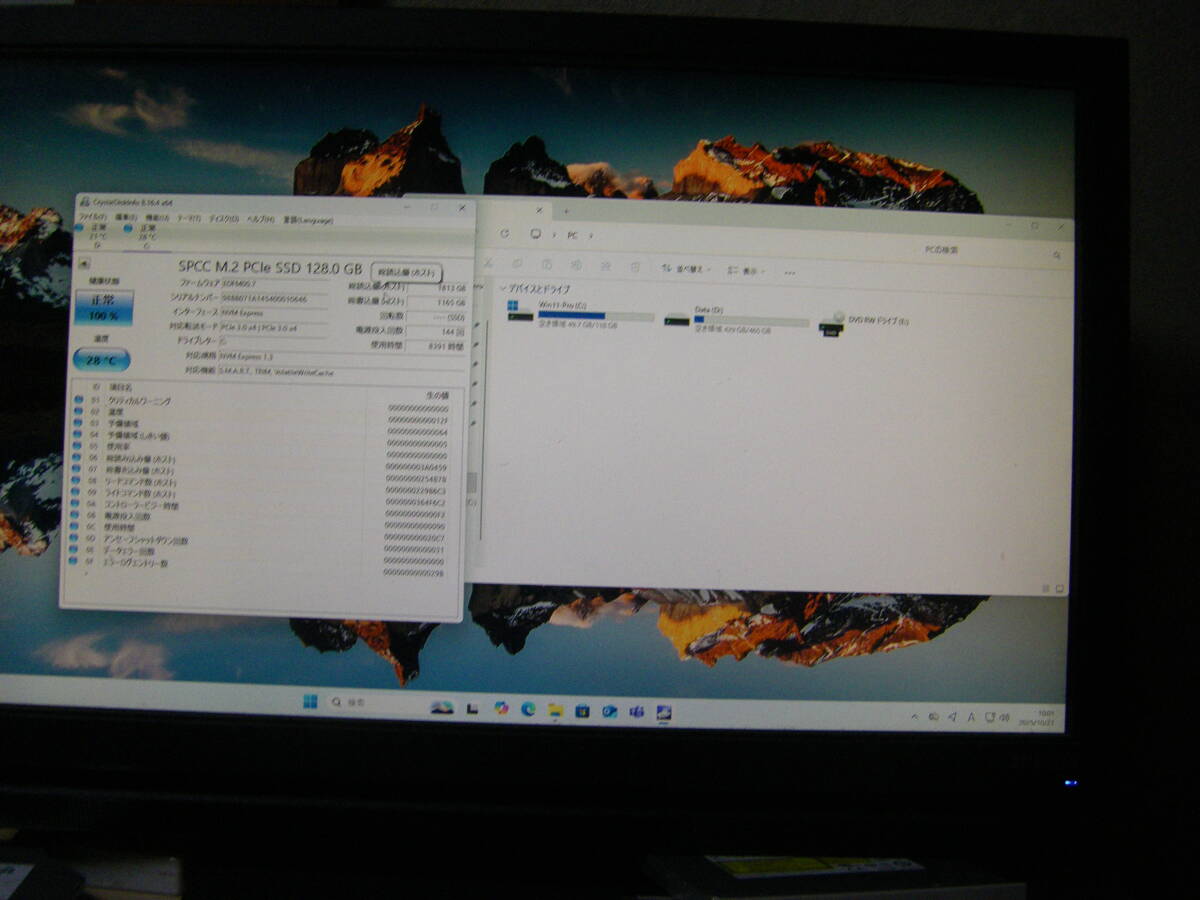Open the ファイル(F) menu in CrystalDiskInfo
This screenshot has width=1200, height=900.
coord(92,217)
